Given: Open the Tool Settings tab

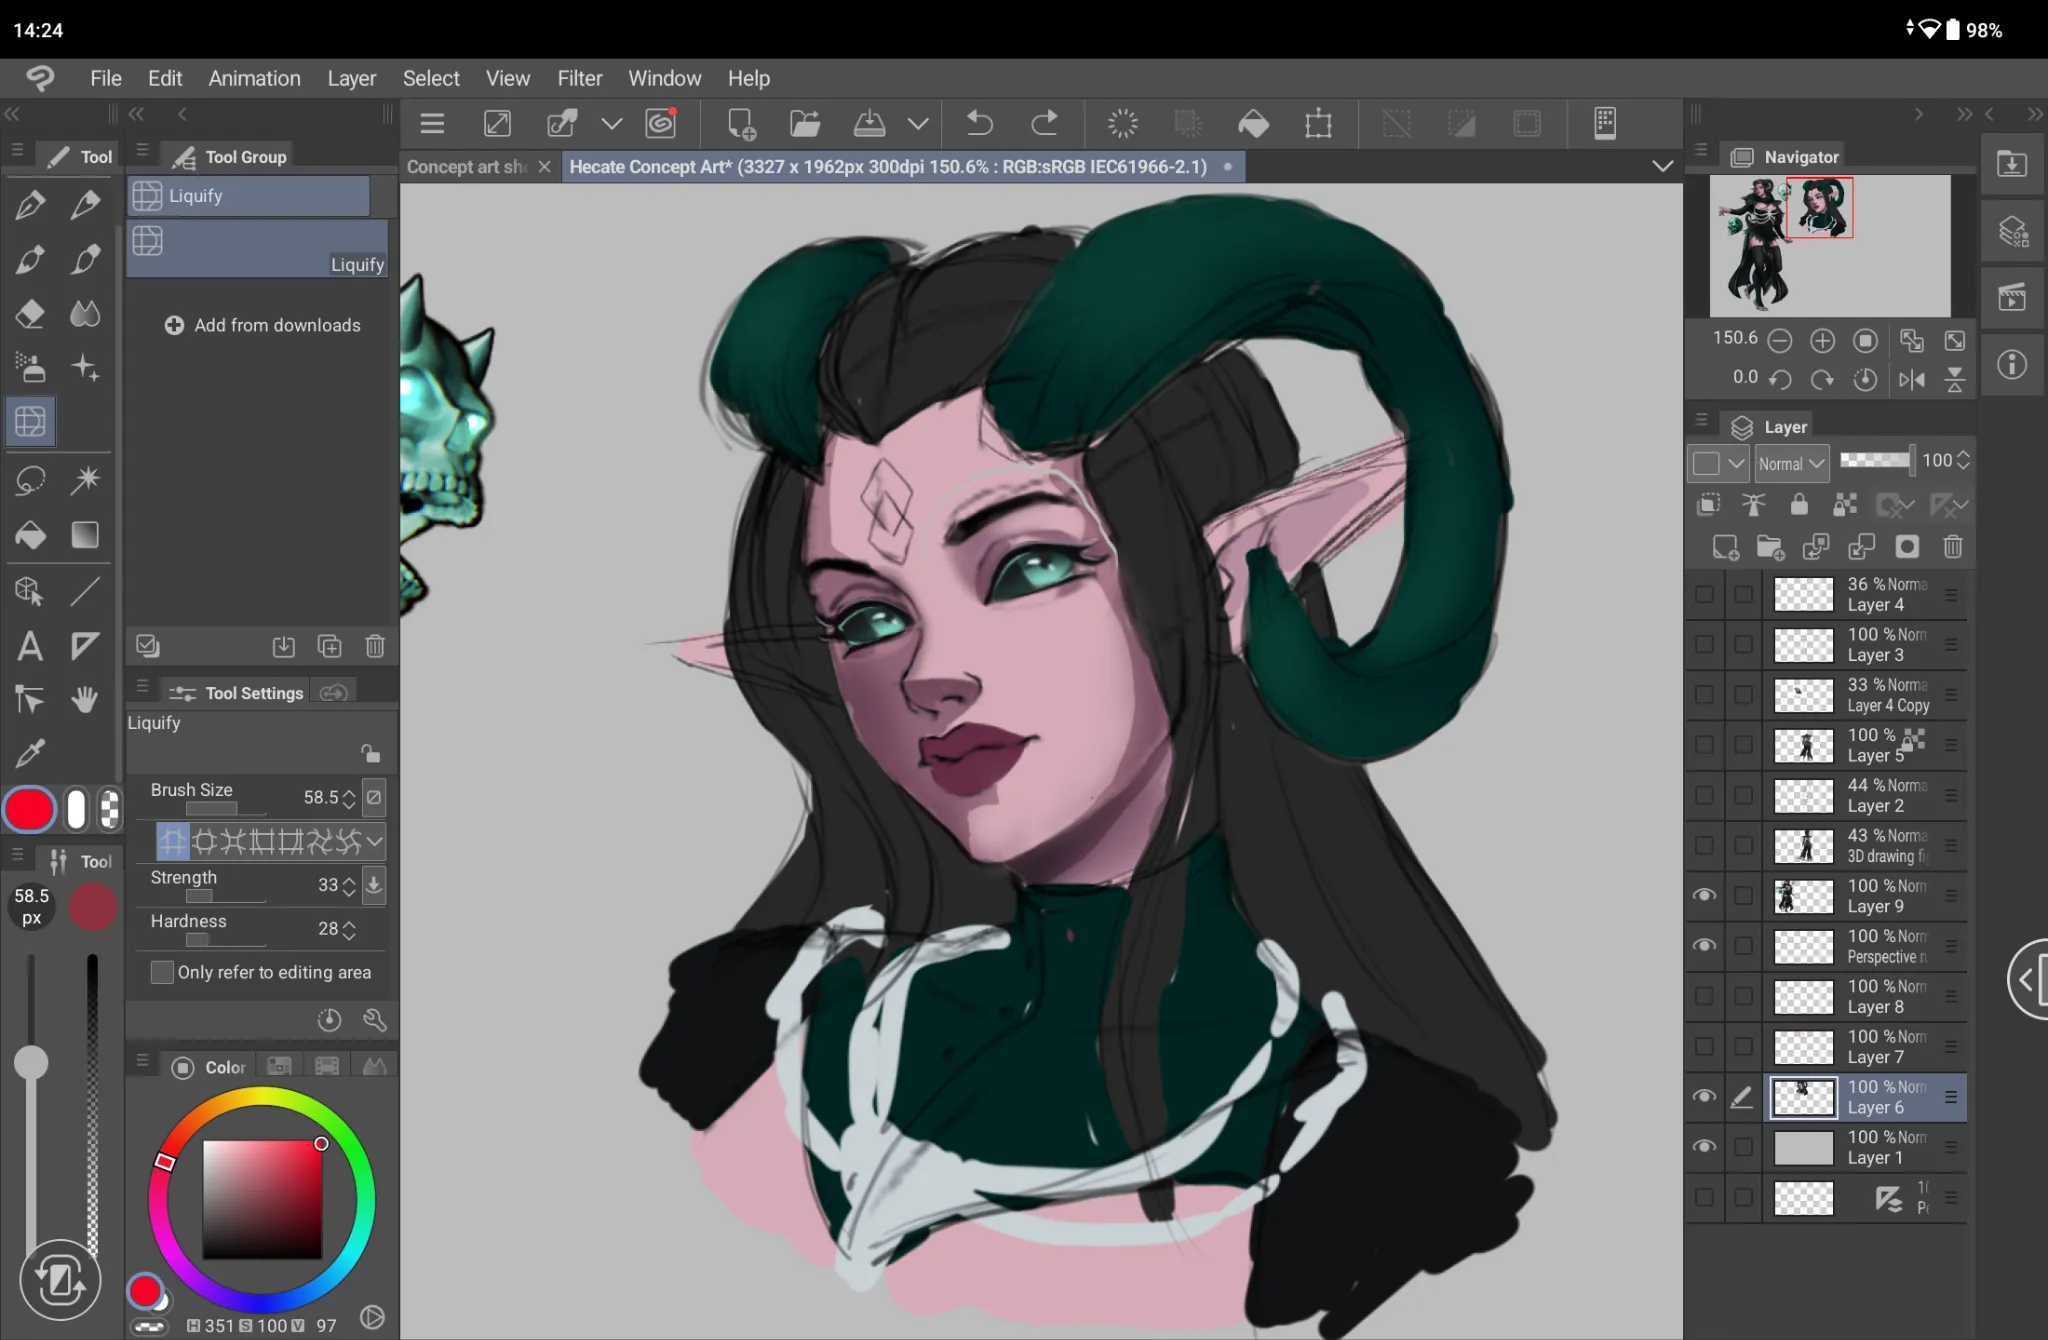Looking at the screenshot, I should [x=240, y=692].
